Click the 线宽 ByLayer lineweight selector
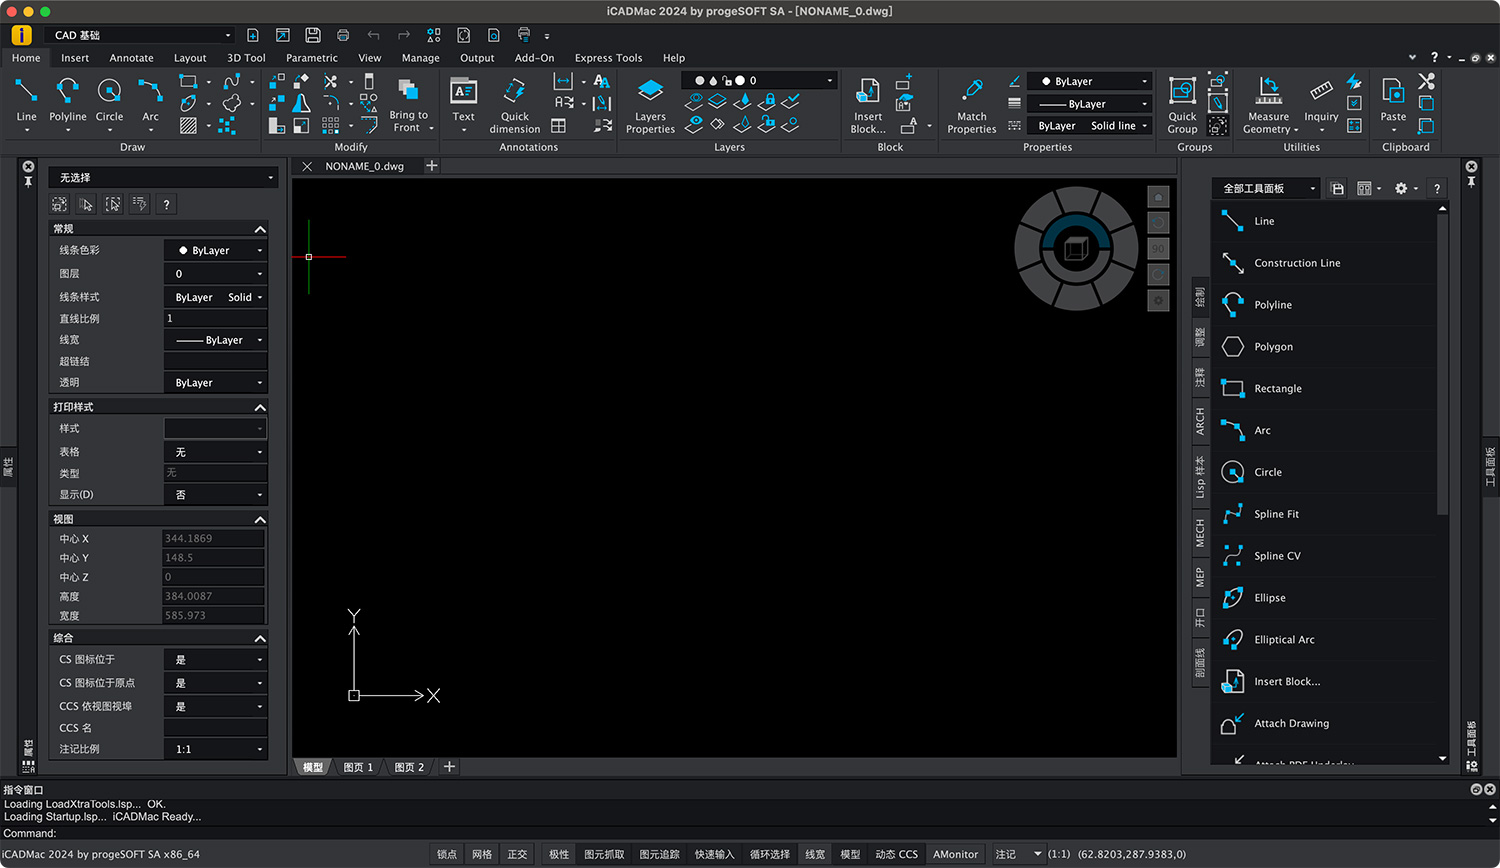Viewport: 1500px width, 868px height. [x=215, y=339]
